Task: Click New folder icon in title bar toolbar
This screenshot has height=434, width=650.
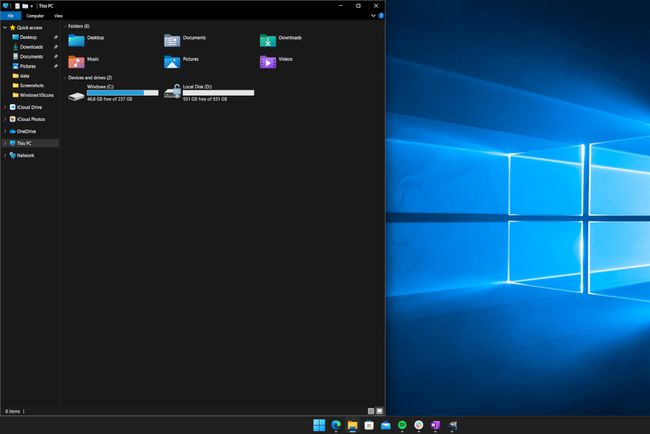Action: point(25,6)
